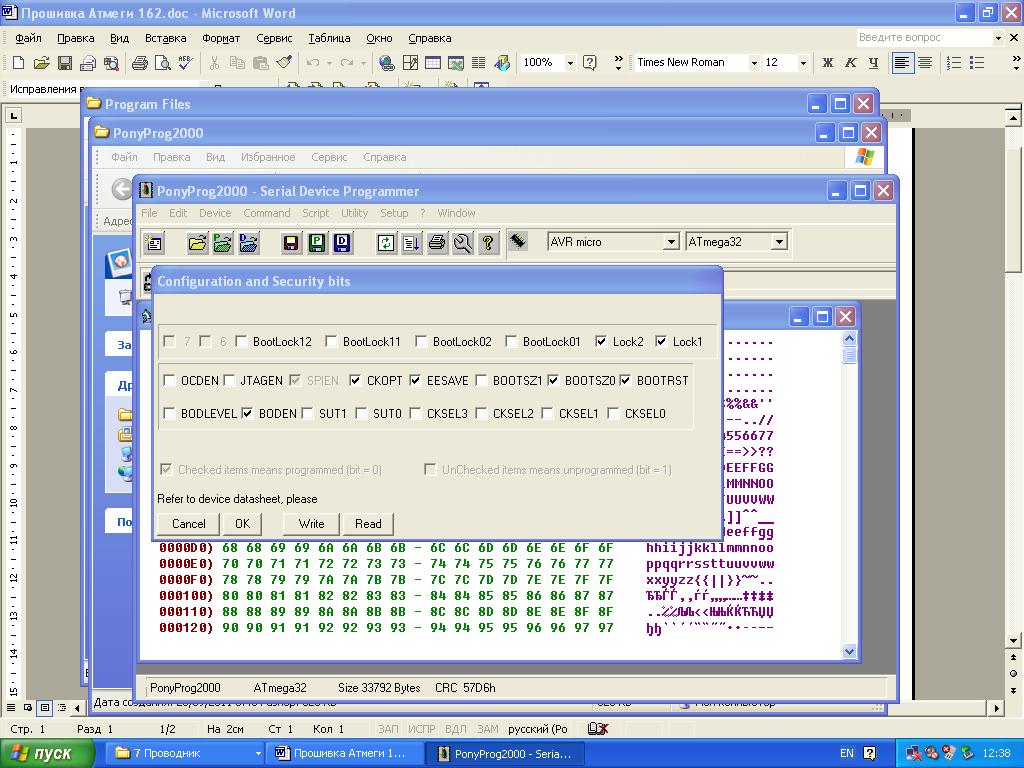Open Undo history dropdown arrow in Word
This screenshot has width=1024, height=768.
[x=329, y=63]
